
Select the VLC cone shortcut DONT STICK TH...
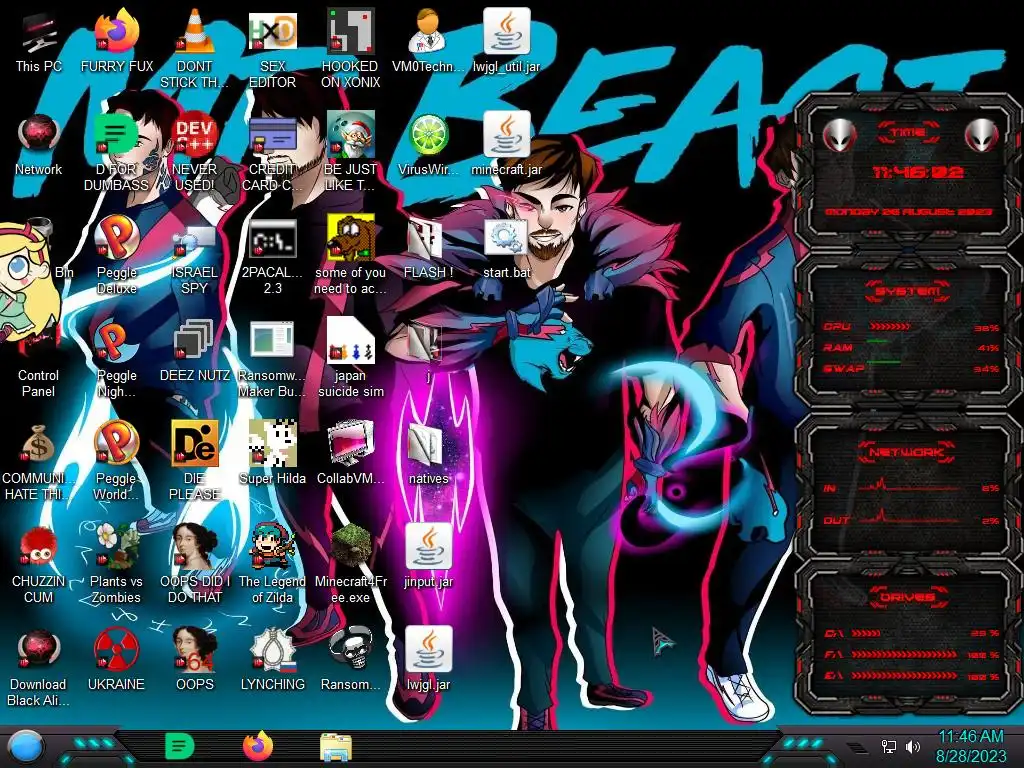tap(194, 47)
